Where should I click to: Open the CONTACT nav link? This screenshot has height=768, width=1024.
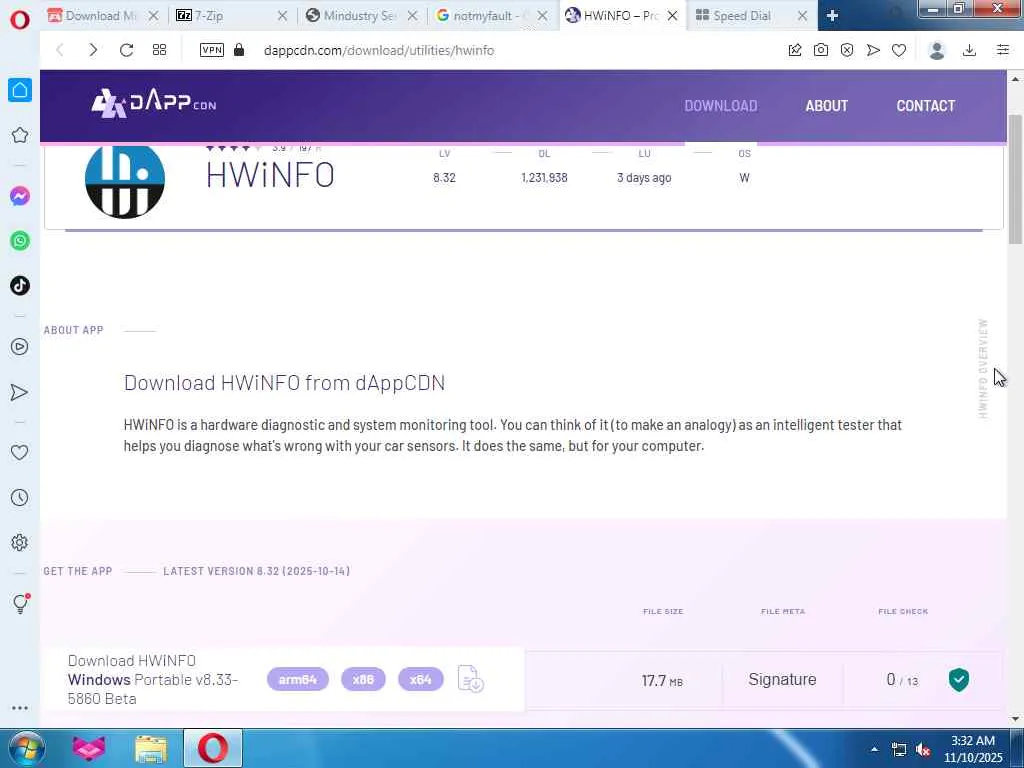click(925, 106)
